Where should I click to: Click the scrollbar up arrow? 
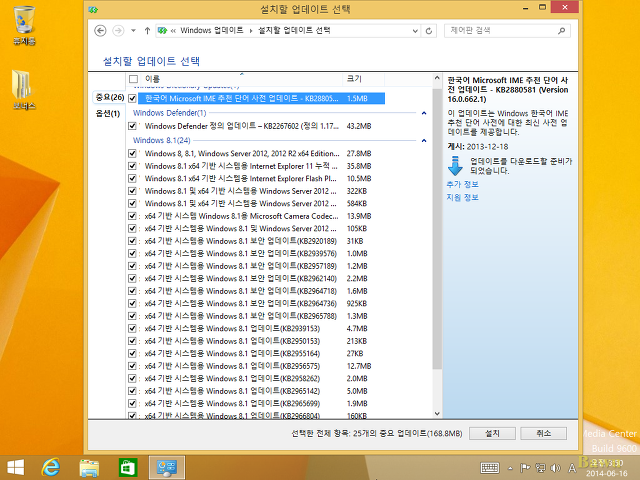[437, 78]
